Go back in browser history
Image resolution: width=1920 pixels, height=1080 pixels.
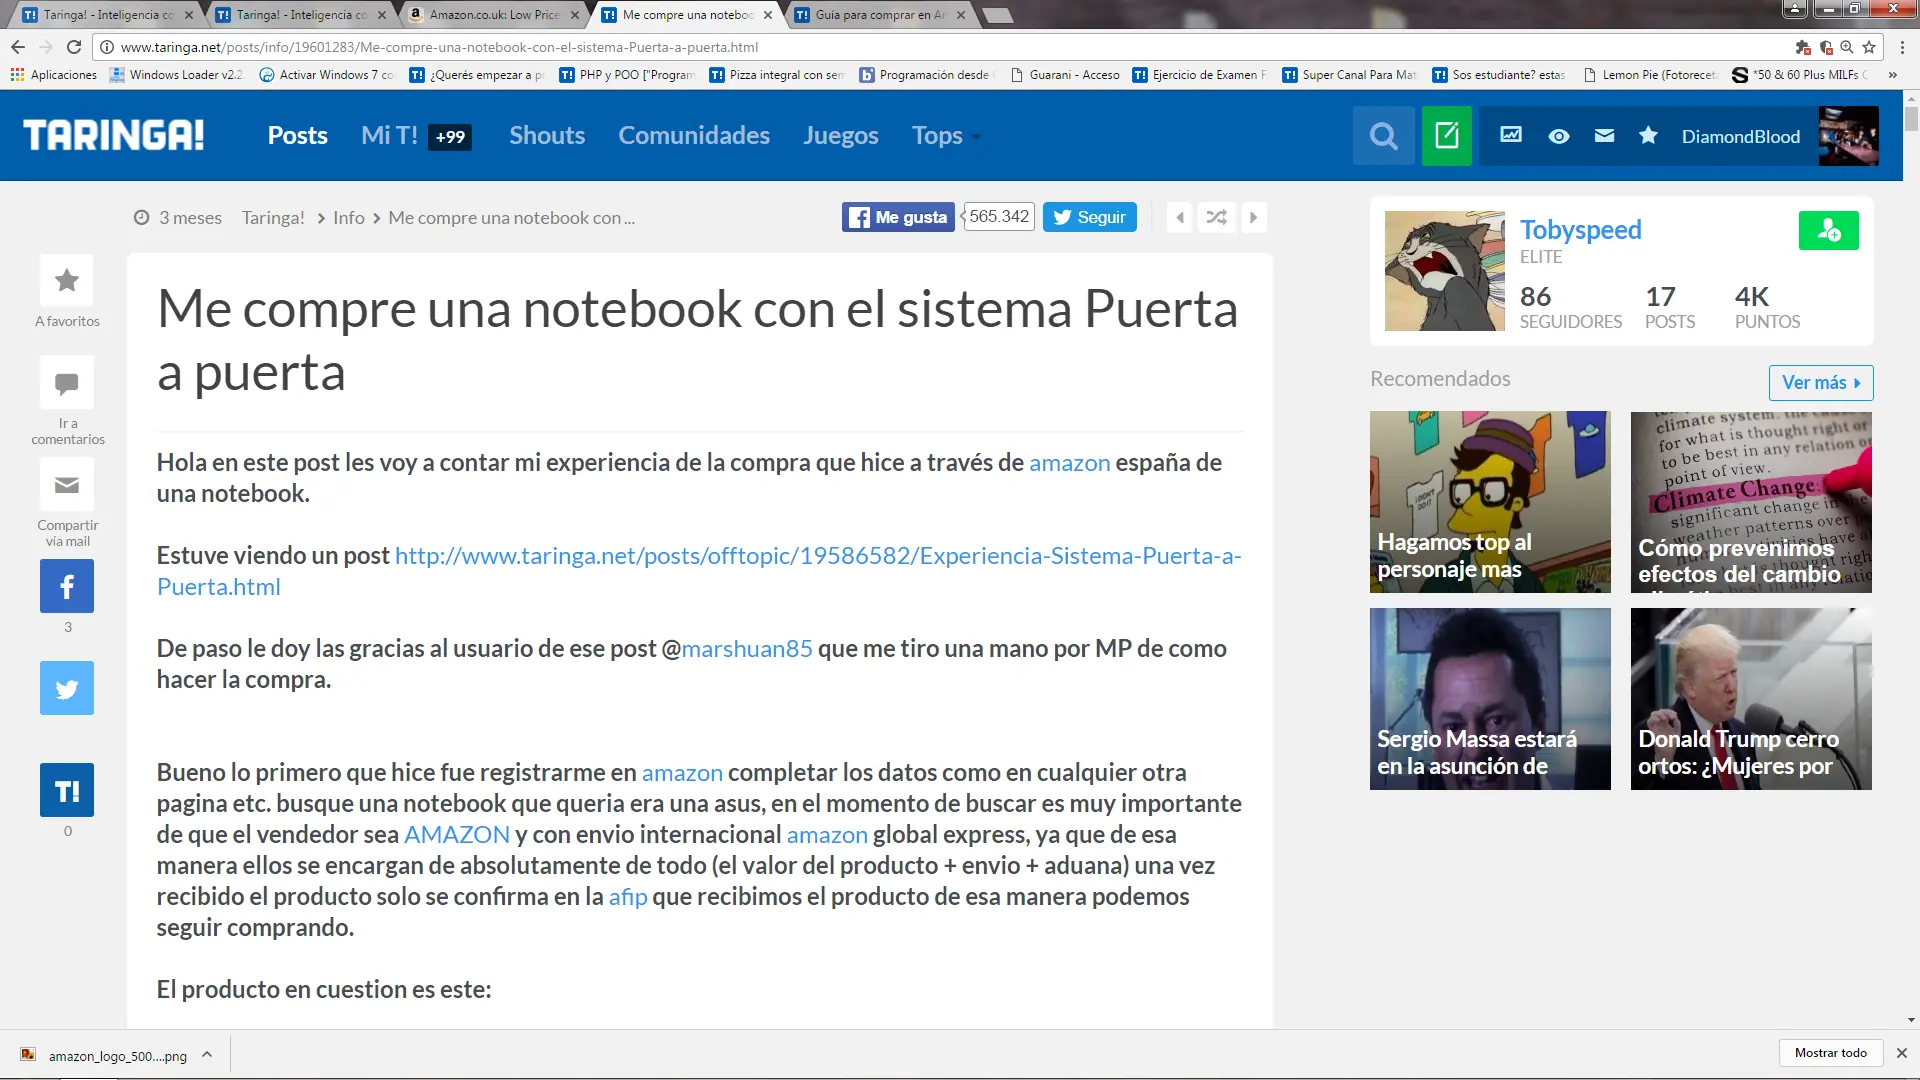tap(18, 47)
